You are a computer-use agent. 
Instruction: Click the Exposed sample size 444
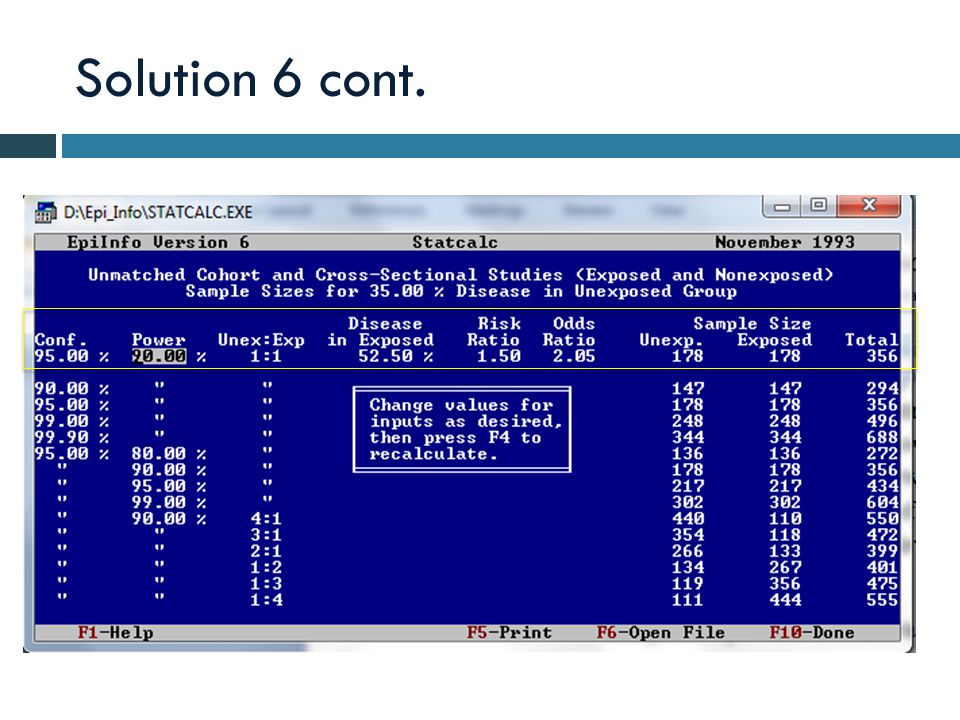pos(785,600)
